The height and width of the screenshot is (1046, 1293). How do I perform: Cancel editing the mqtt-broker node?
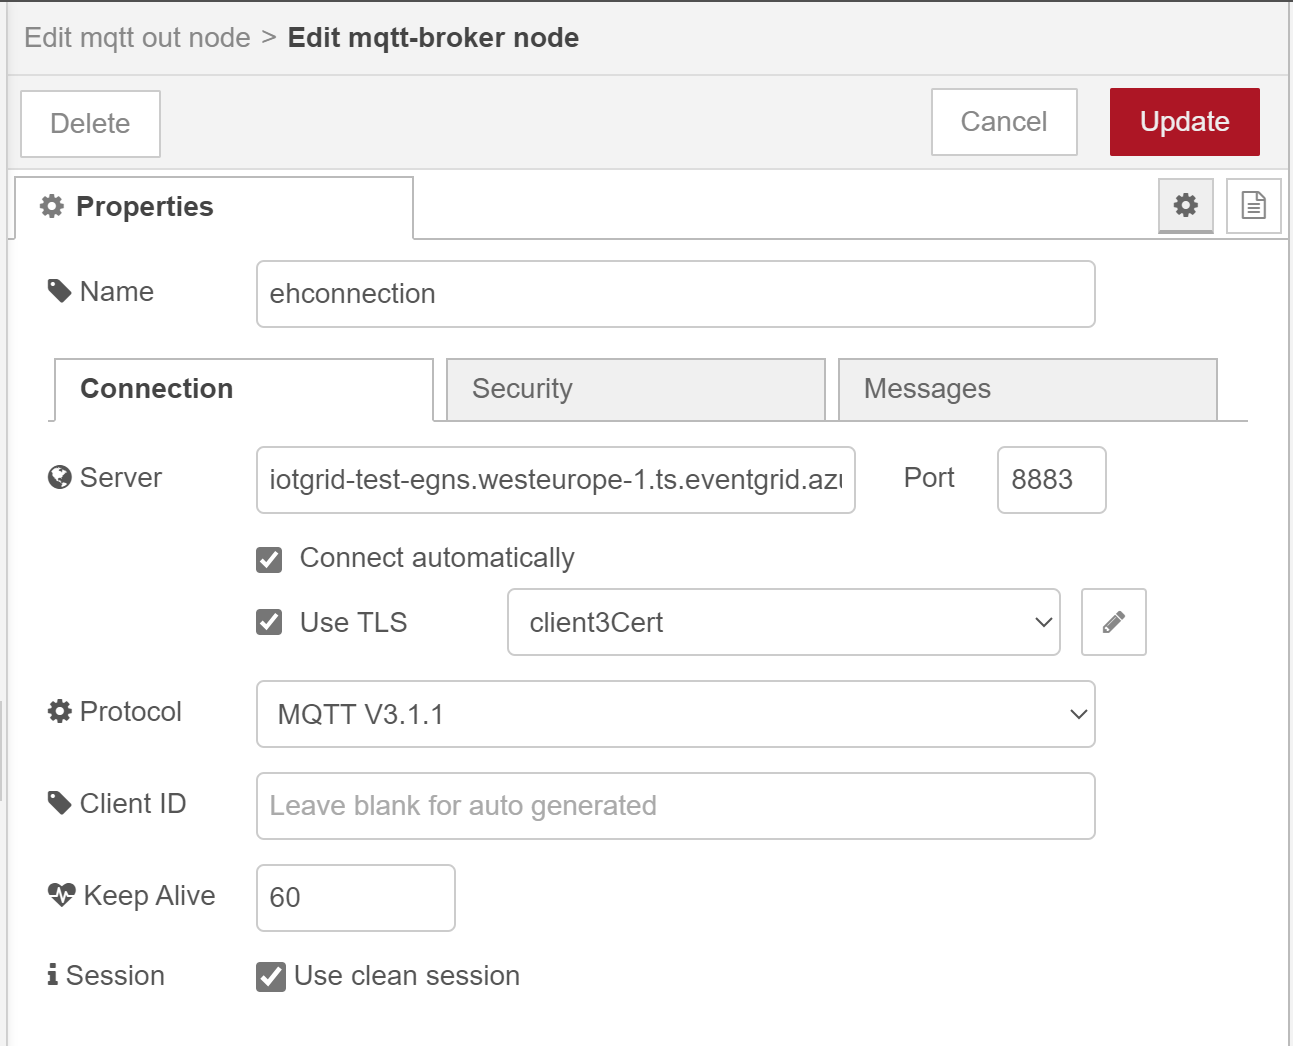click(x=1003, y=122)
